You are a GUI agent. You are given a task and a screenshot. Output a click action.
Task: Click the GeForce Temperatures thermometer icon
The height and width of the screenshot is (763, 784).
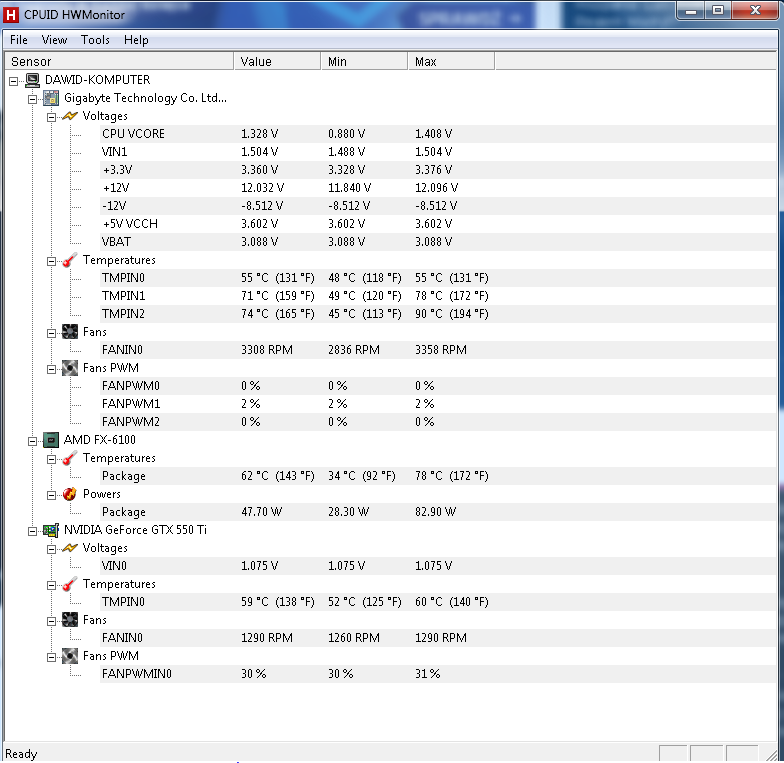70,584
